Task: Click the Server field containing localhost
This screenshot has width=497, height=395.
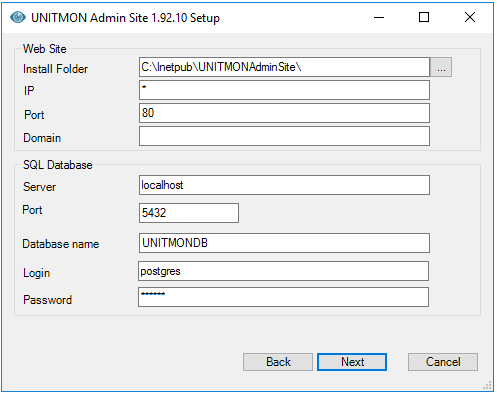Action: click(x=284, y=185)
